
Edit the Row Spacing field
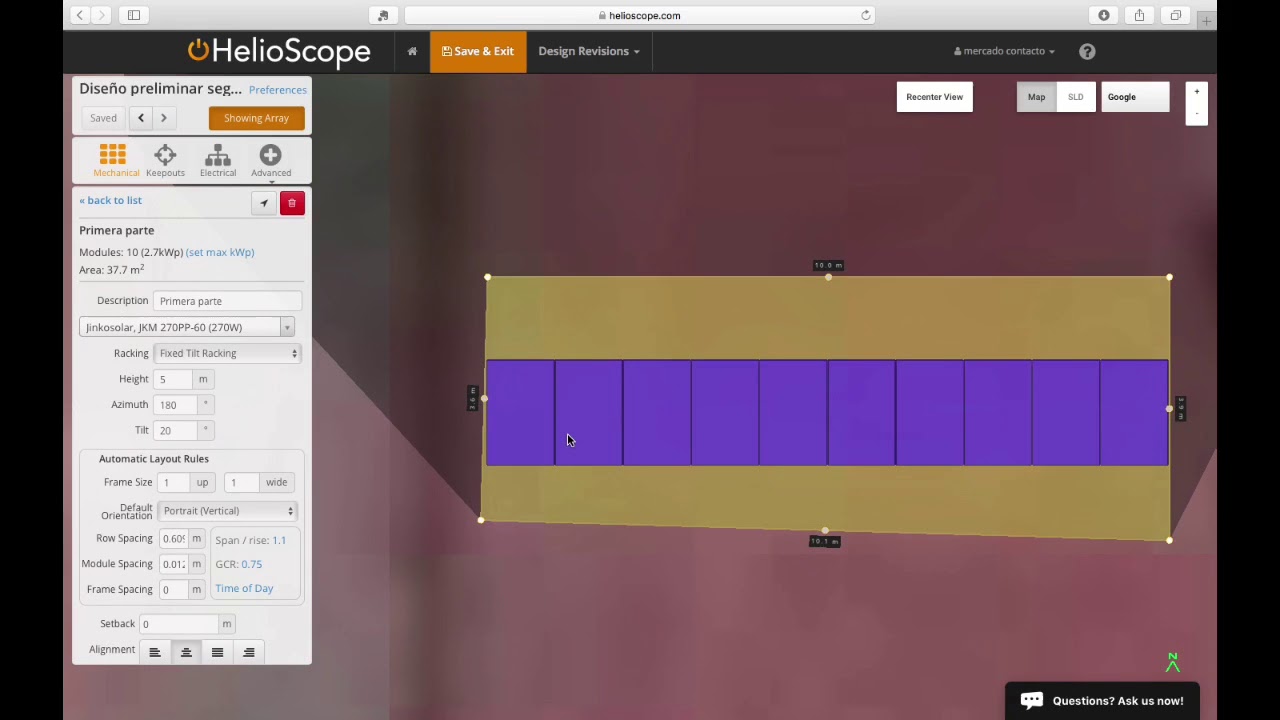pos(173,538)
